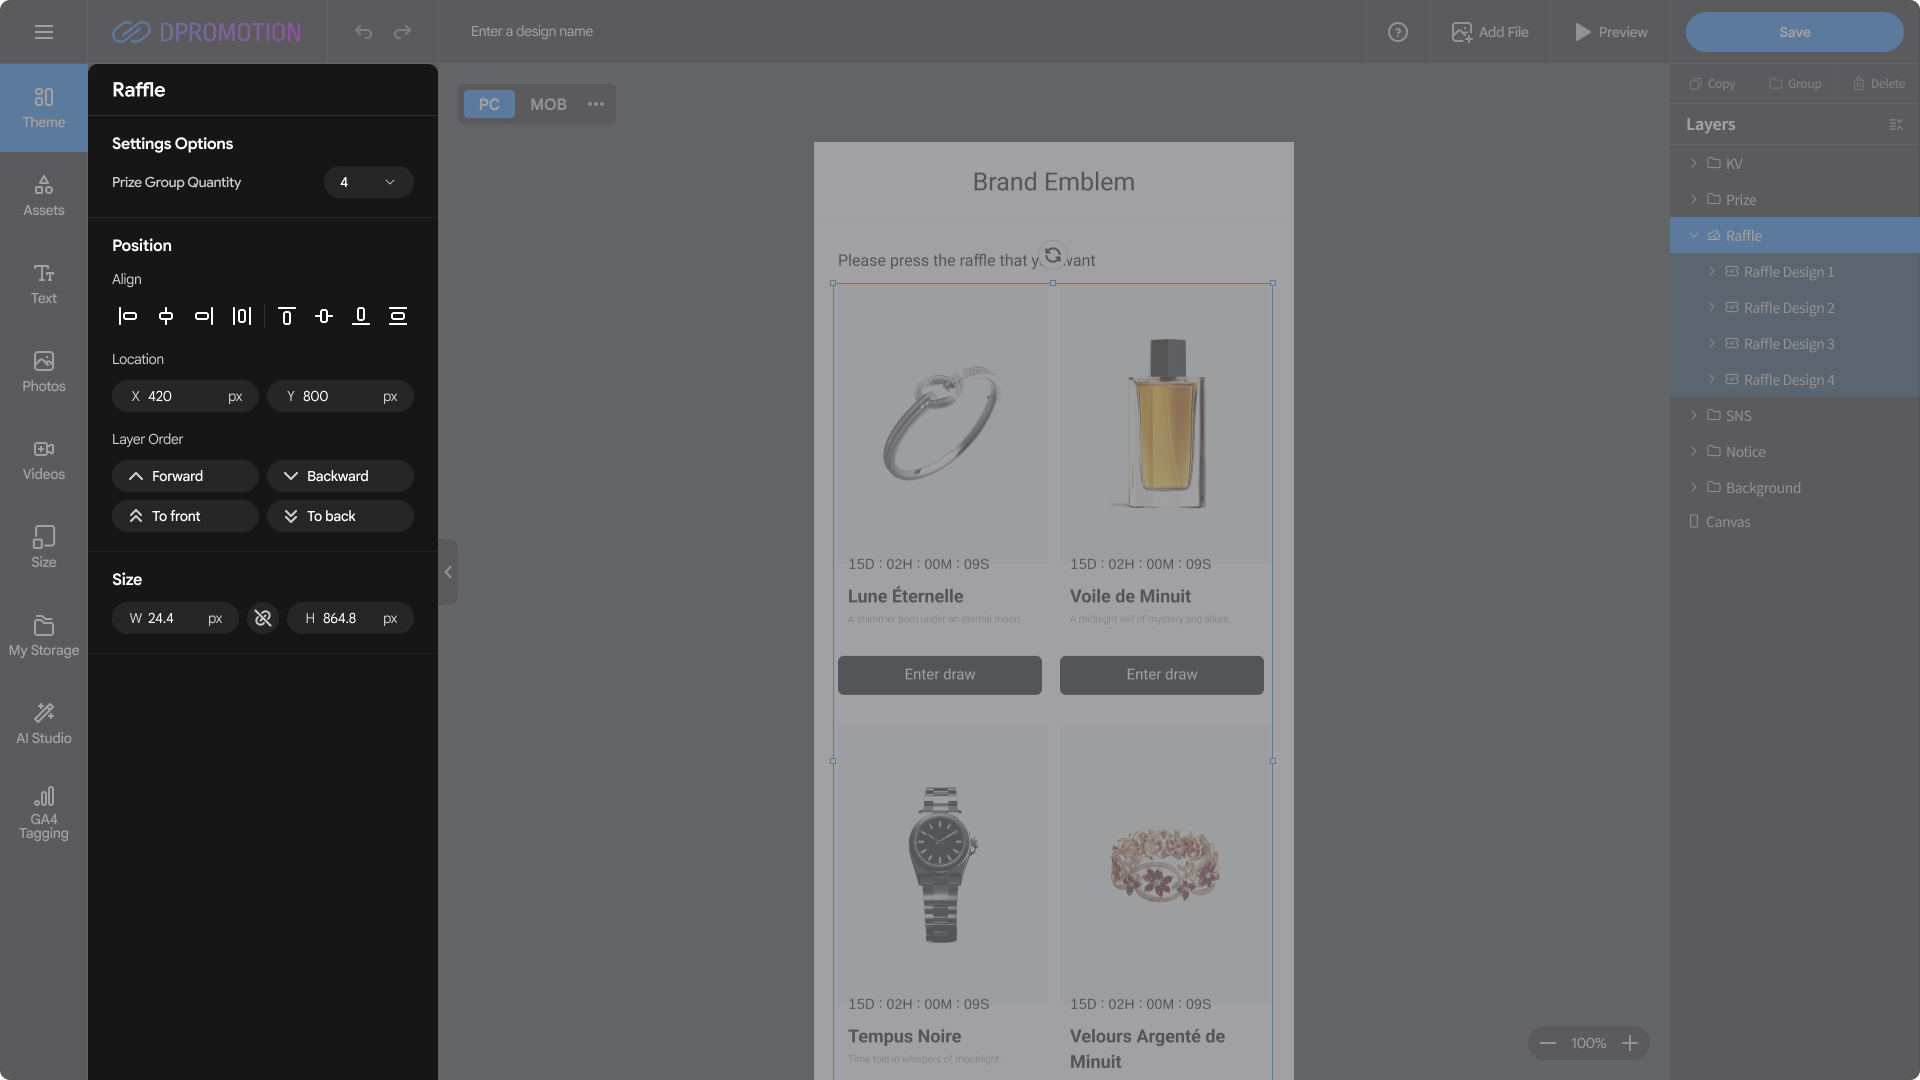Align top using the align icon

[286, 316]
